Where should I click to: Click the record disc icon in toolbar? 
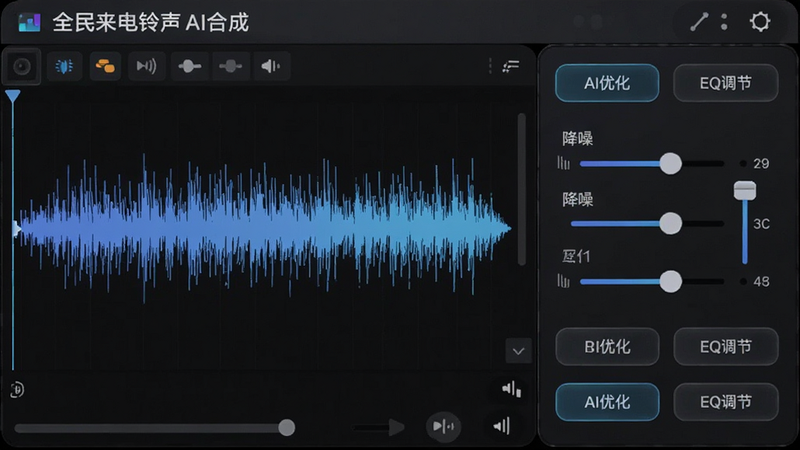coord(21,66)
